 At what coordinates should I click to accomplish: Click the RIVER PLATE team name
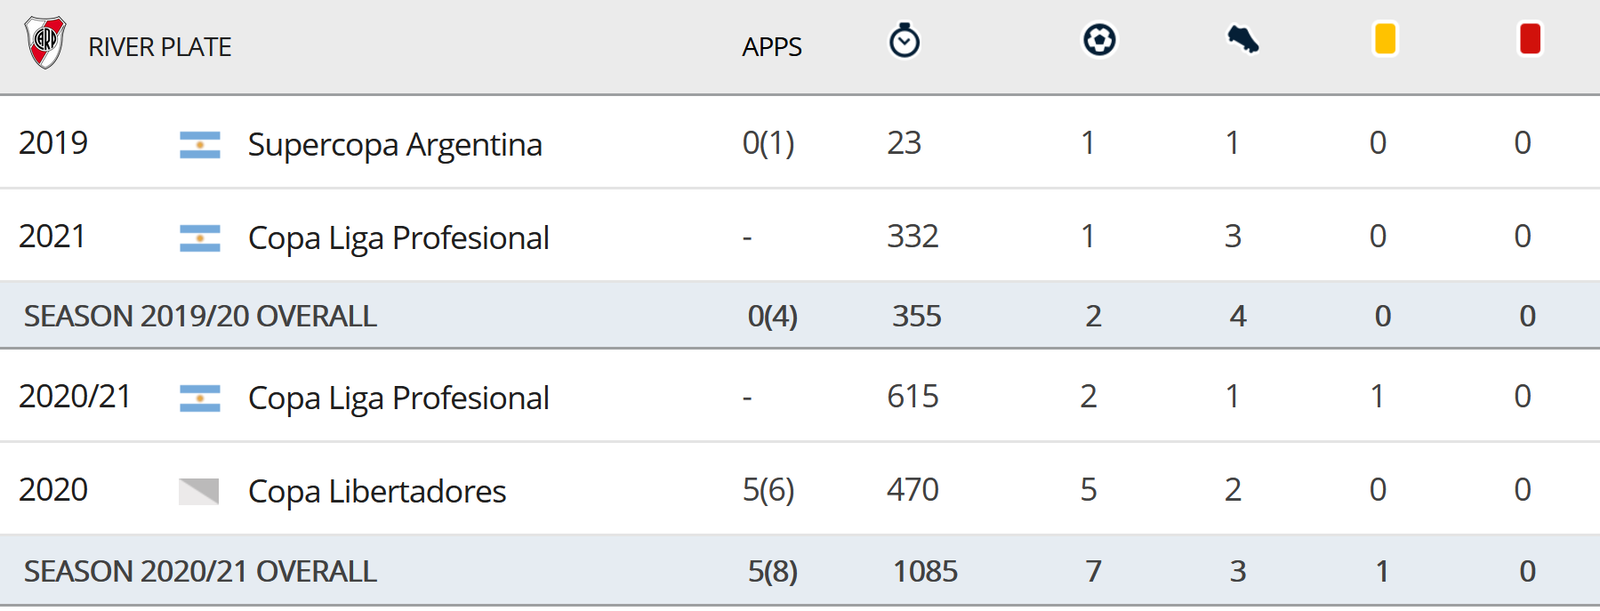point(160,47)
